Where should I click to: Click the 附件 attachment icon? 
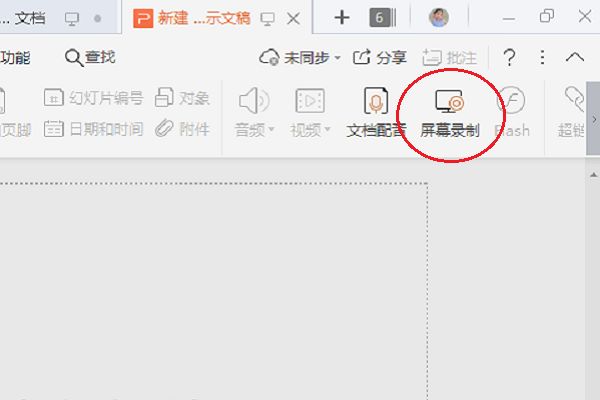(x=183, y=129)
